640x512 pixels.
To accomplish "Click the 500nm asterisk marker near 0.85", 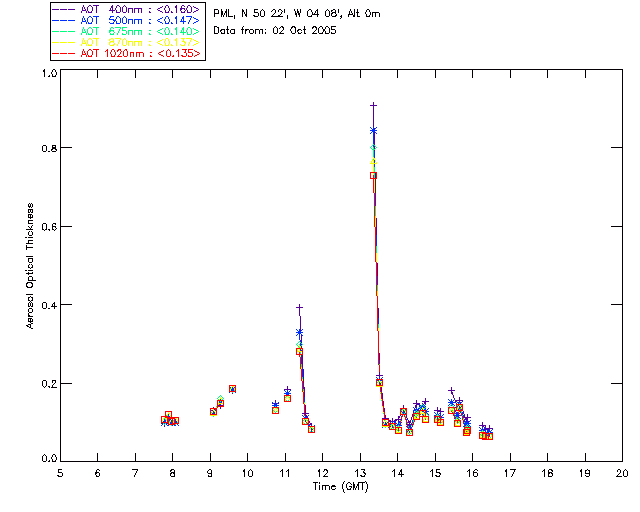I will 373,131.
